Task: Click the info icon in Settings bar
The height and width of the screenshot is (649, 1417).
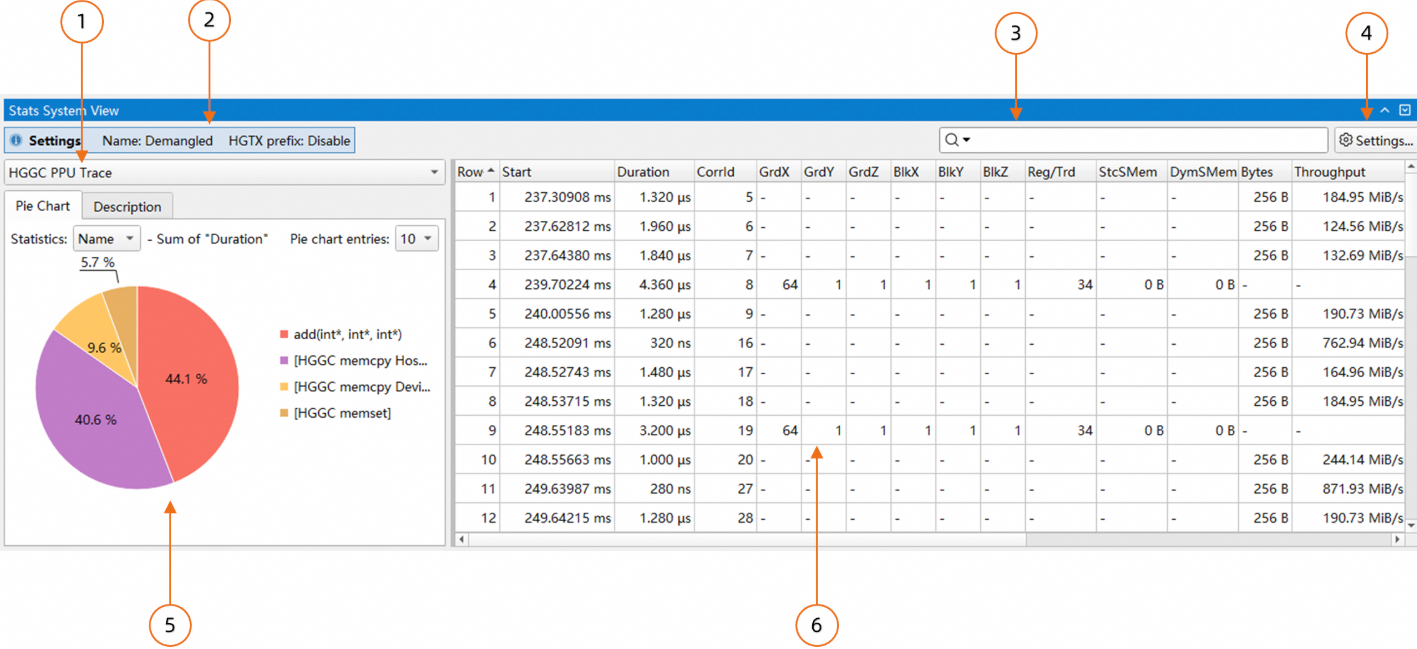Action: 16,141
